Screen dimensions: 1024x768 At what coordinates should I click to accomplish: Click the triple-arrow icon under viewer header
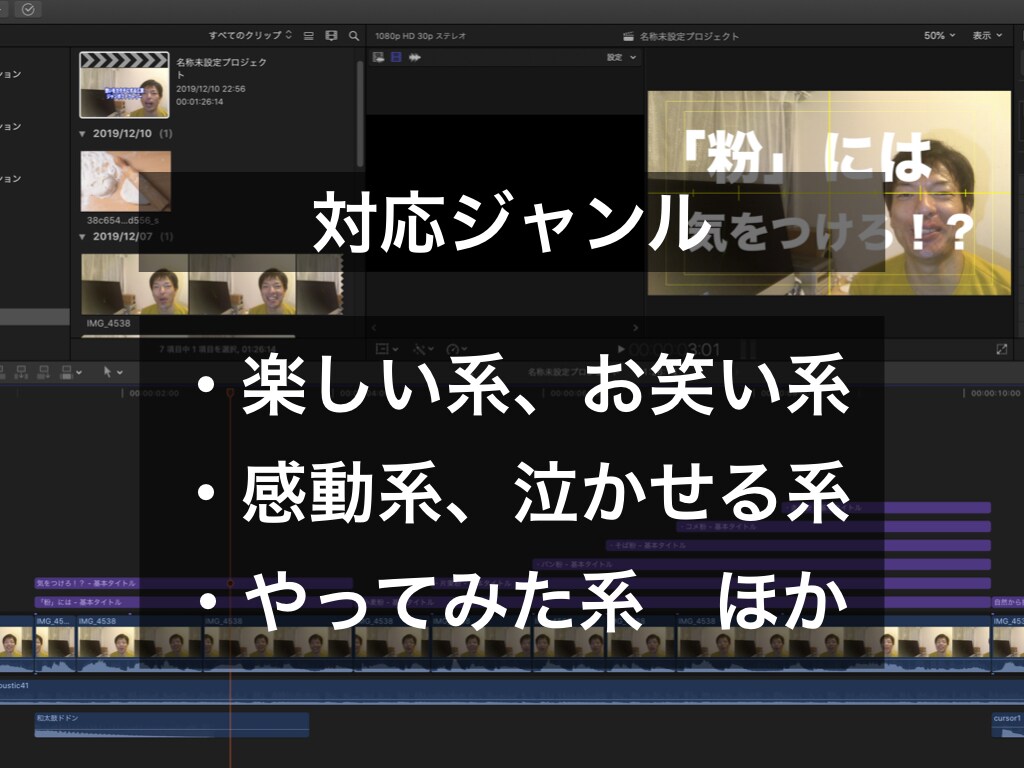point(415,57)
